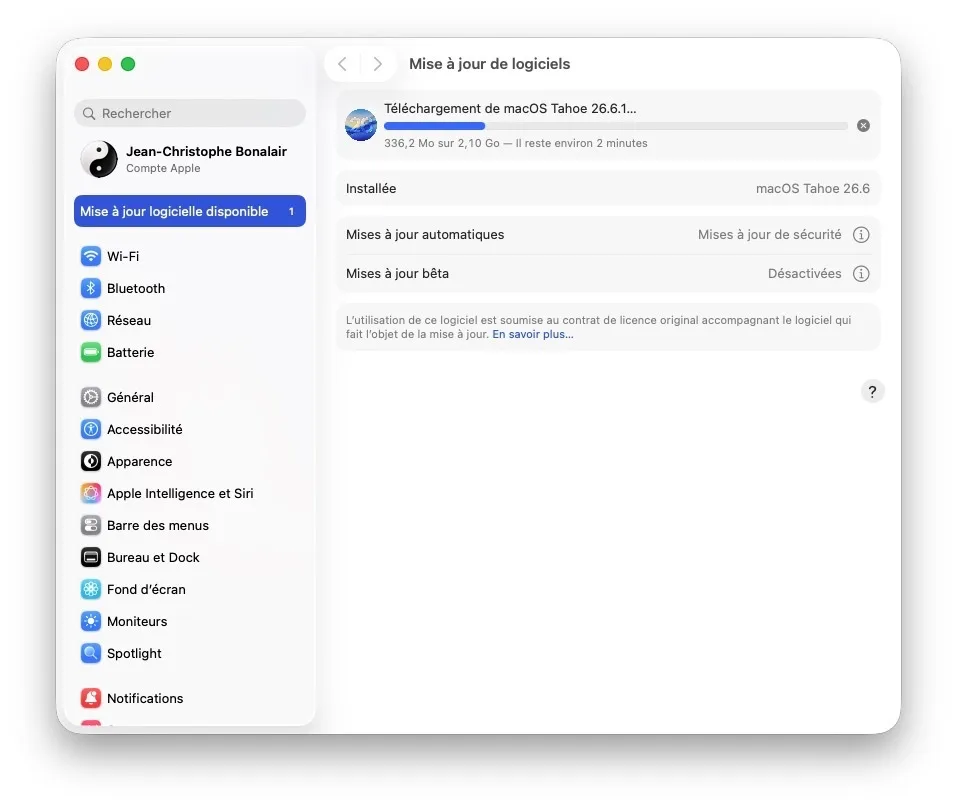Image resolution: width=957 pixels, height=808 pixels.
Task: Click the Bluetooth icon in sidebar
Action: coord(91,288)
